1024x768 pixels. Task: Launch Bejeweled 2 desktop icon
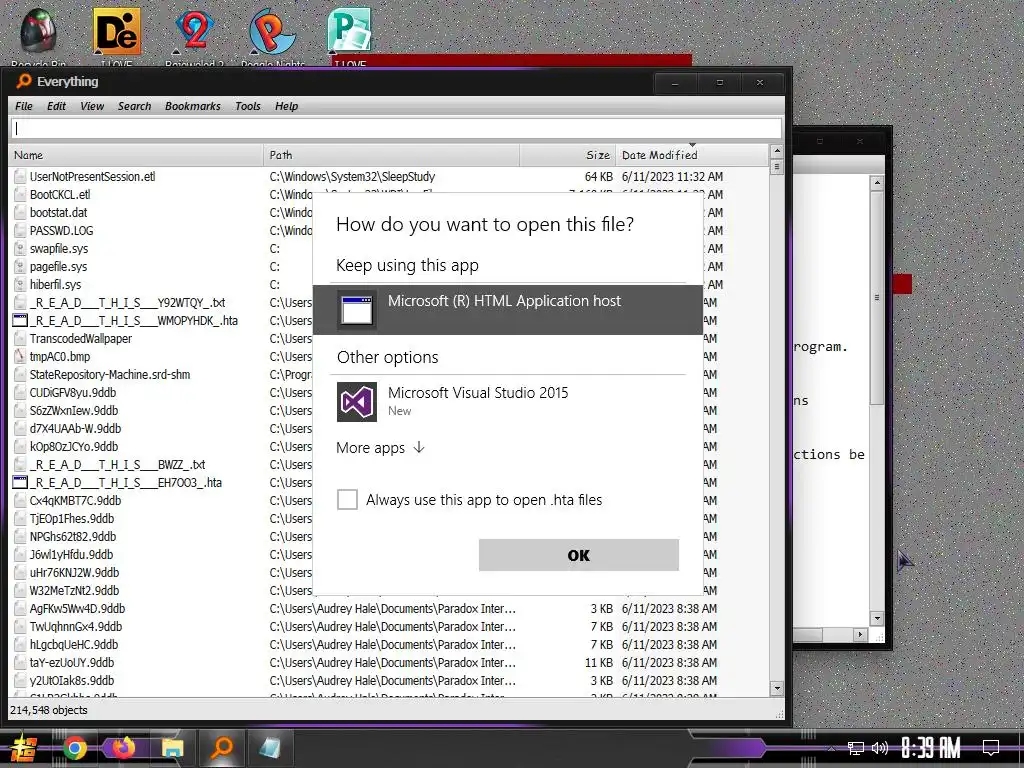click(x=194, y=31)
